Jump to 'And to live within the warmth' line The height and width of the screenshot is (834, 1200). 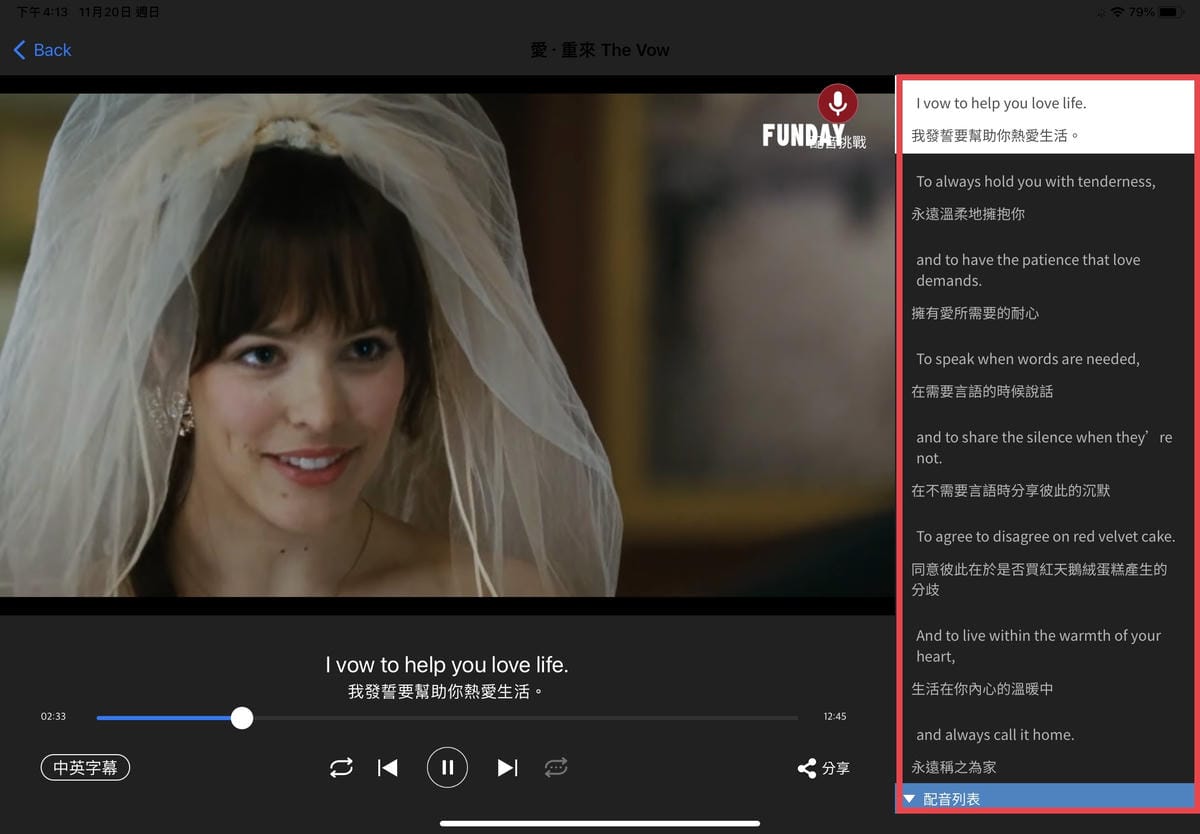point(1038,646)
